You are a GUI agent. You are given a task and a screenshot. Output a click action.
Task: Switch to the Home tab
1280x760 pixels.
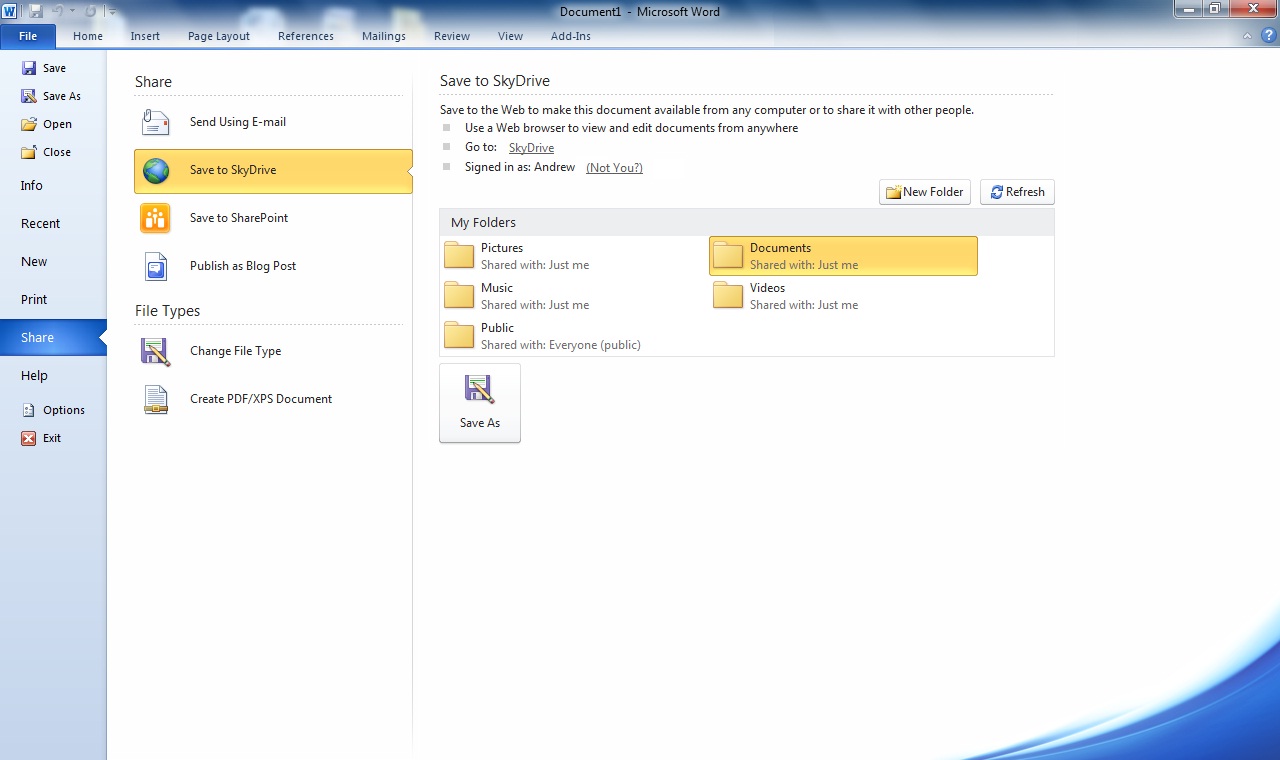coord(88,36)
